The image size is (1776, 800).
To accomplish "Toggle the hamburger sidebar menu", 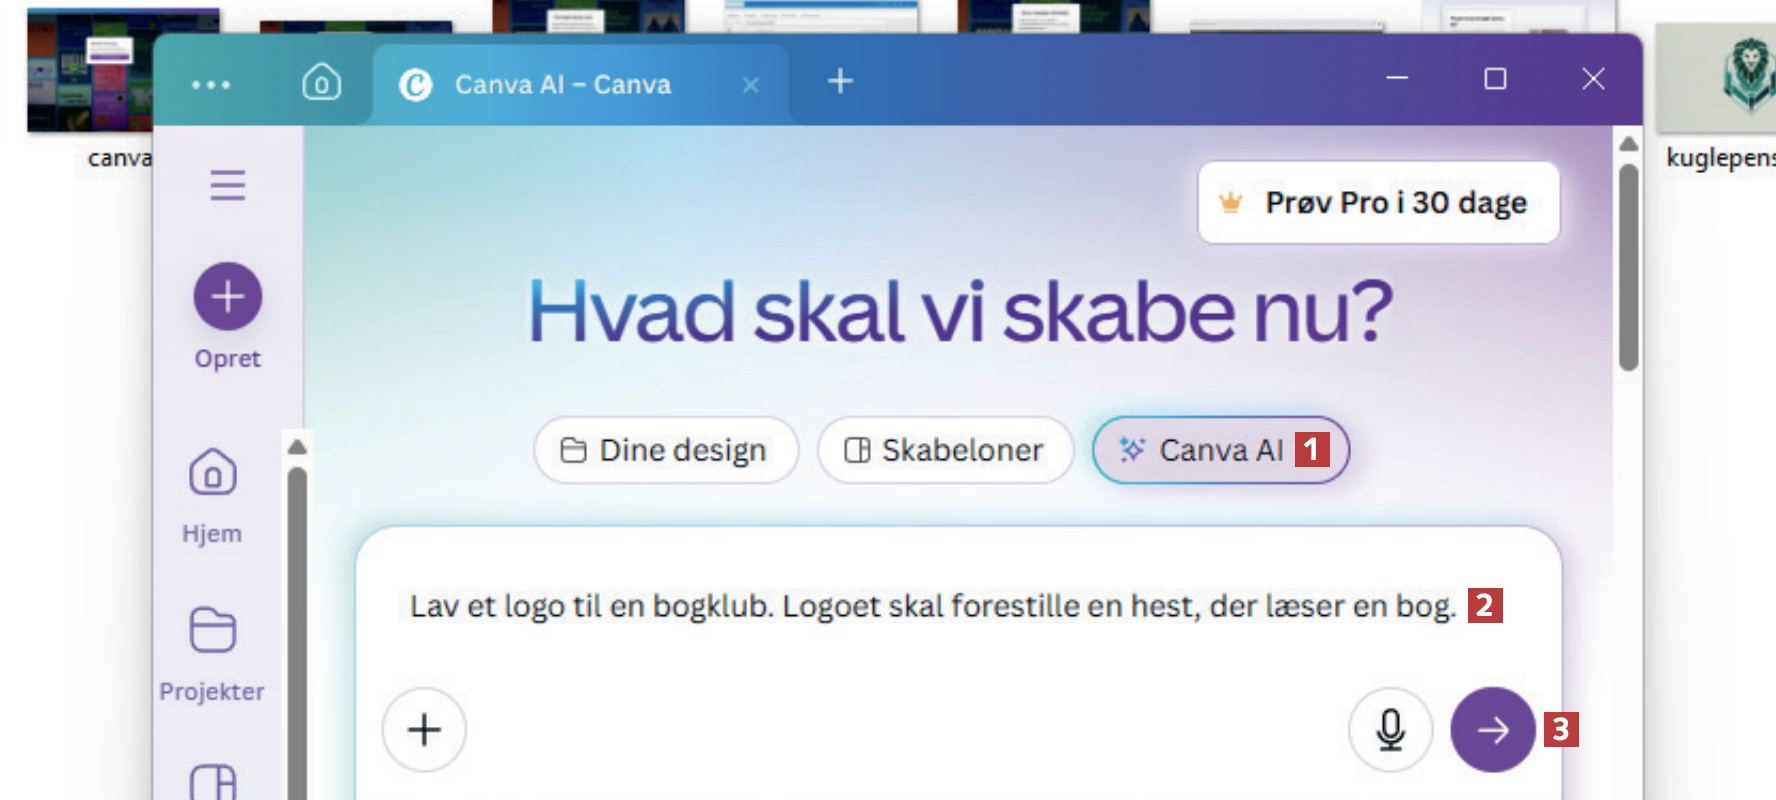I will tap(227, 185).
